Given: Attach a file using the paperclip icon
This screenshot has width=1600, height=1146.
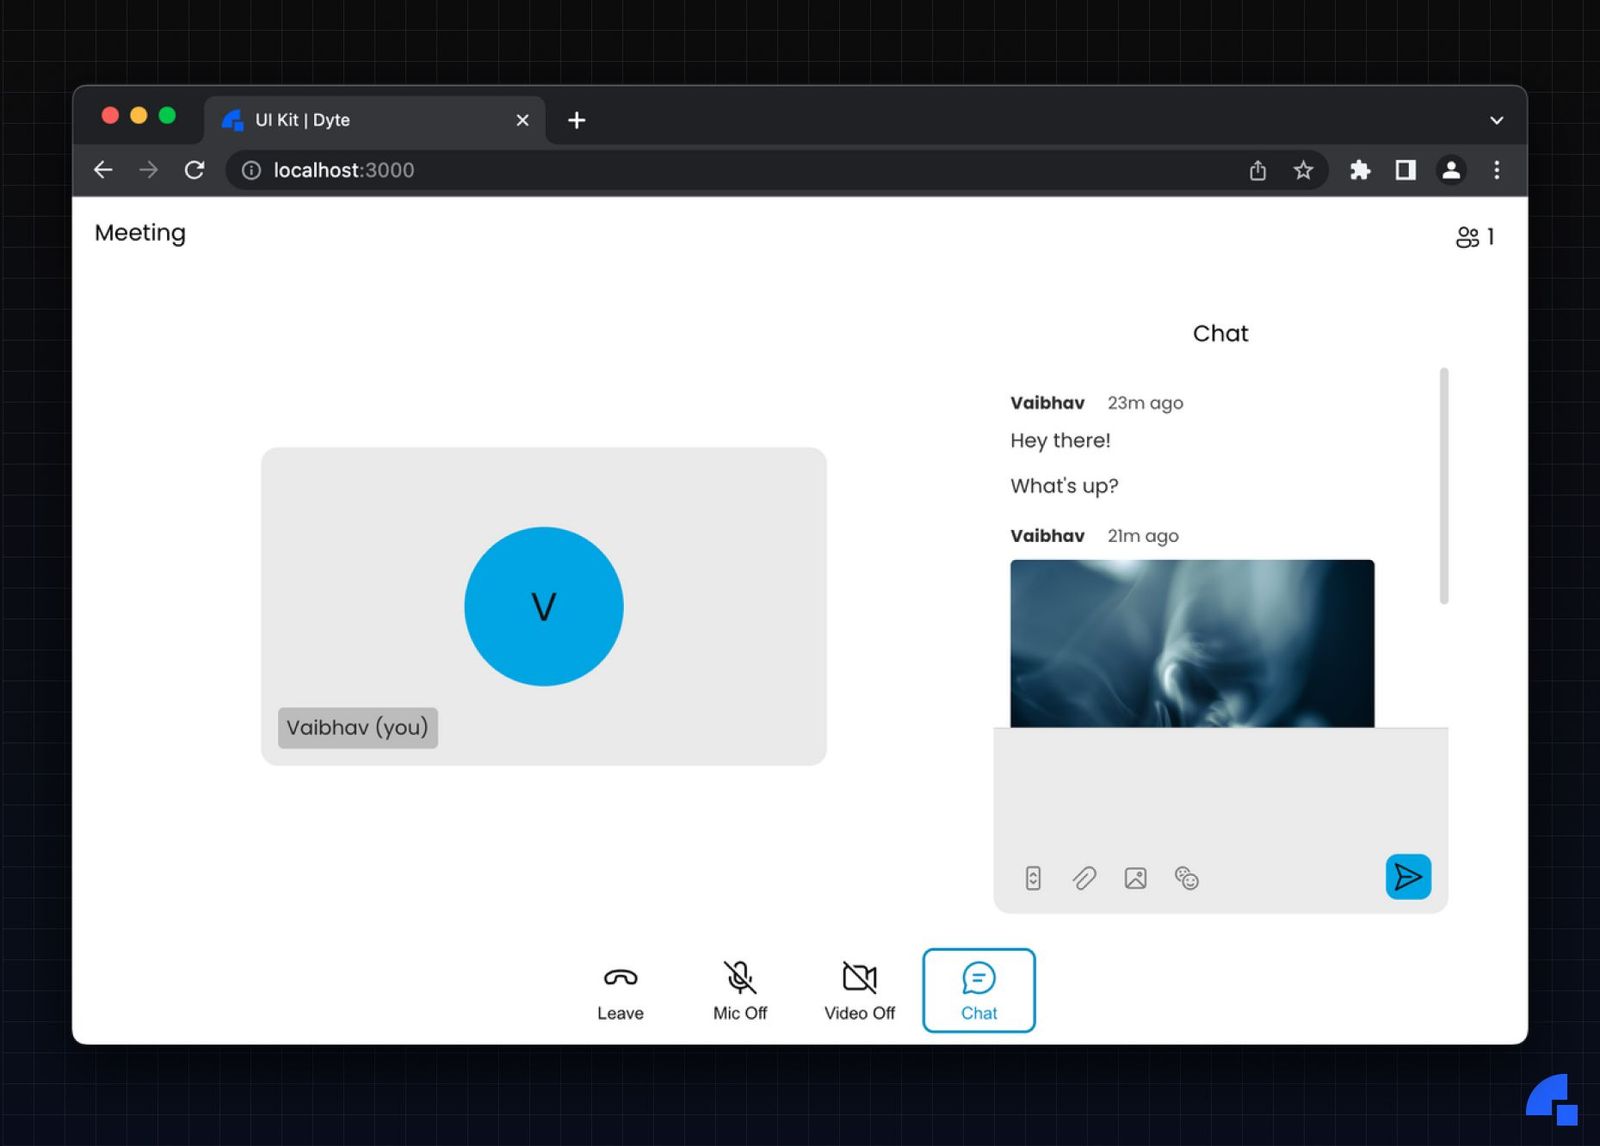Looking at the screenshot, I should pos(1084,878).
